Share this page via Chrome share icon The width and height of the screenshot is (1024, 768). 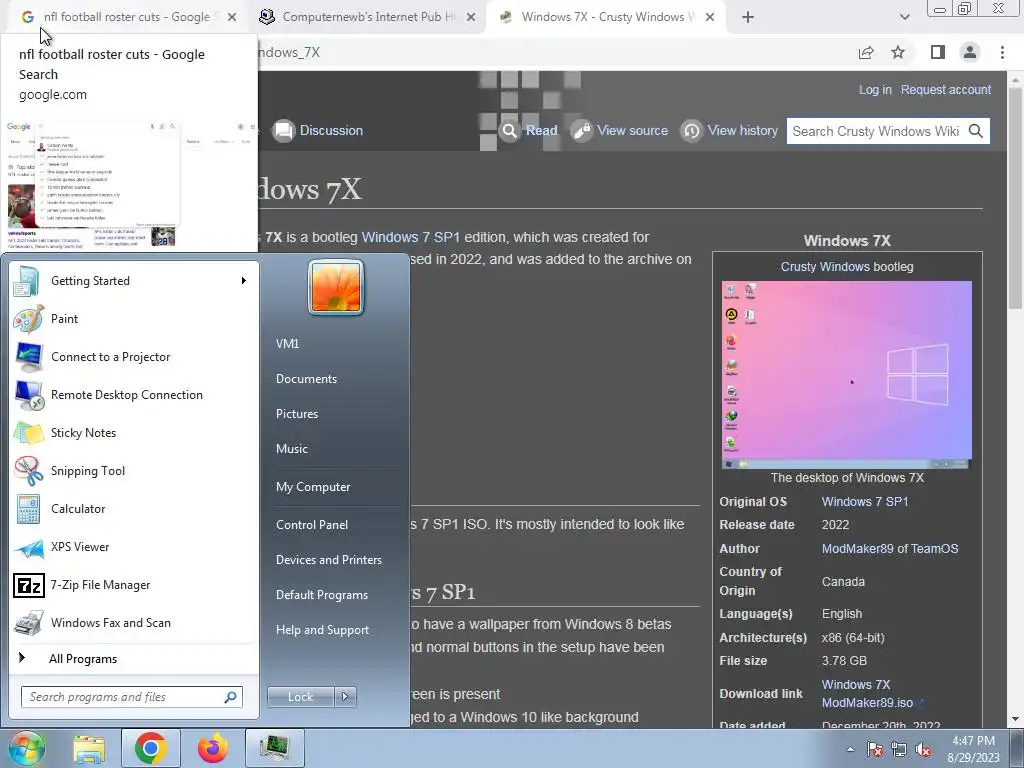click(866, 52)
